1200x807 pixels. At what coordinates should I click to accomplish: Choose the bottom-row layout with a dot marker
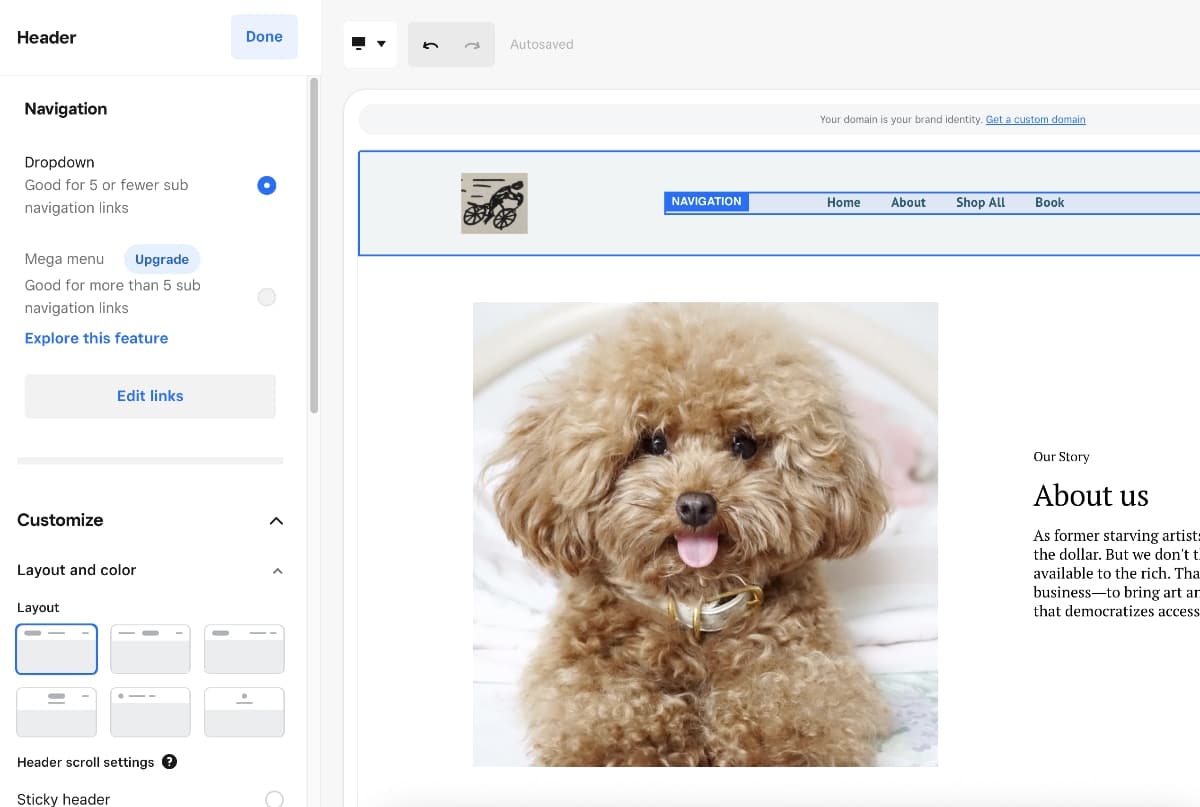[x=150, y=712]
